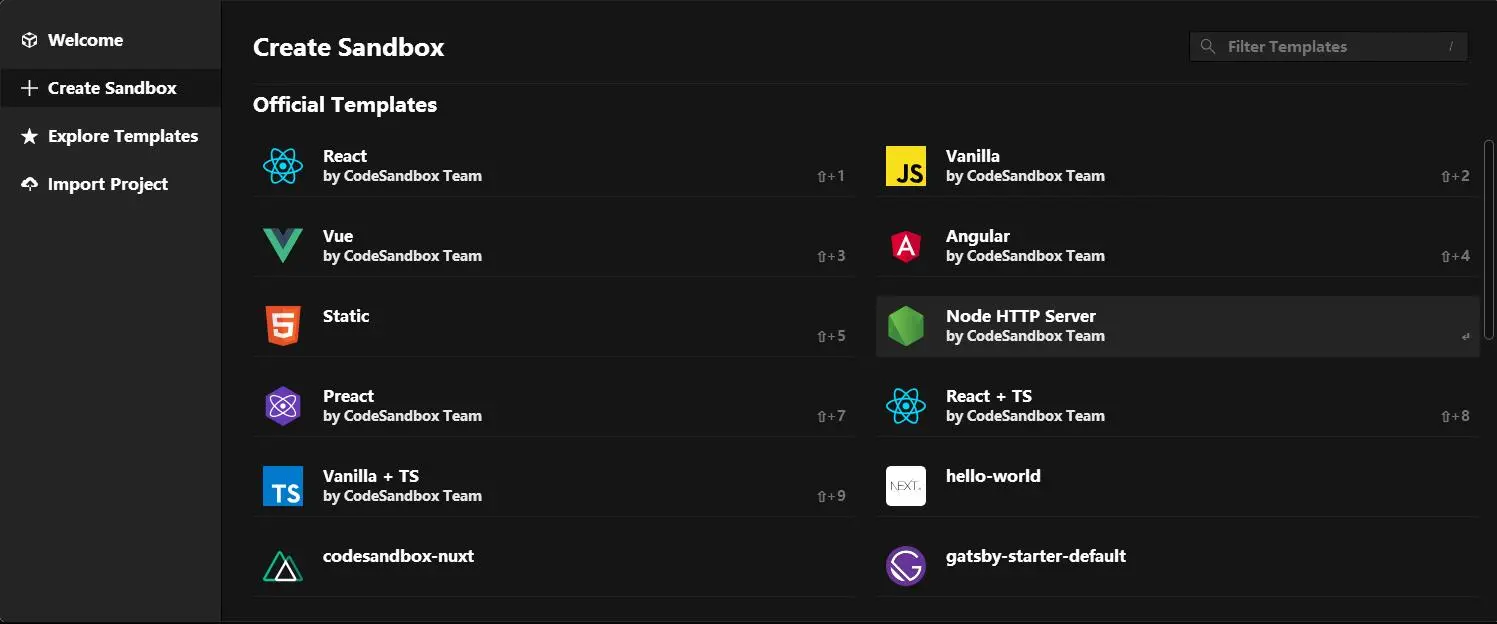The height and width of the screenshot is (624, 1497).
Task: Select the blue TS Vanilla icon
Action: (283, 486)
